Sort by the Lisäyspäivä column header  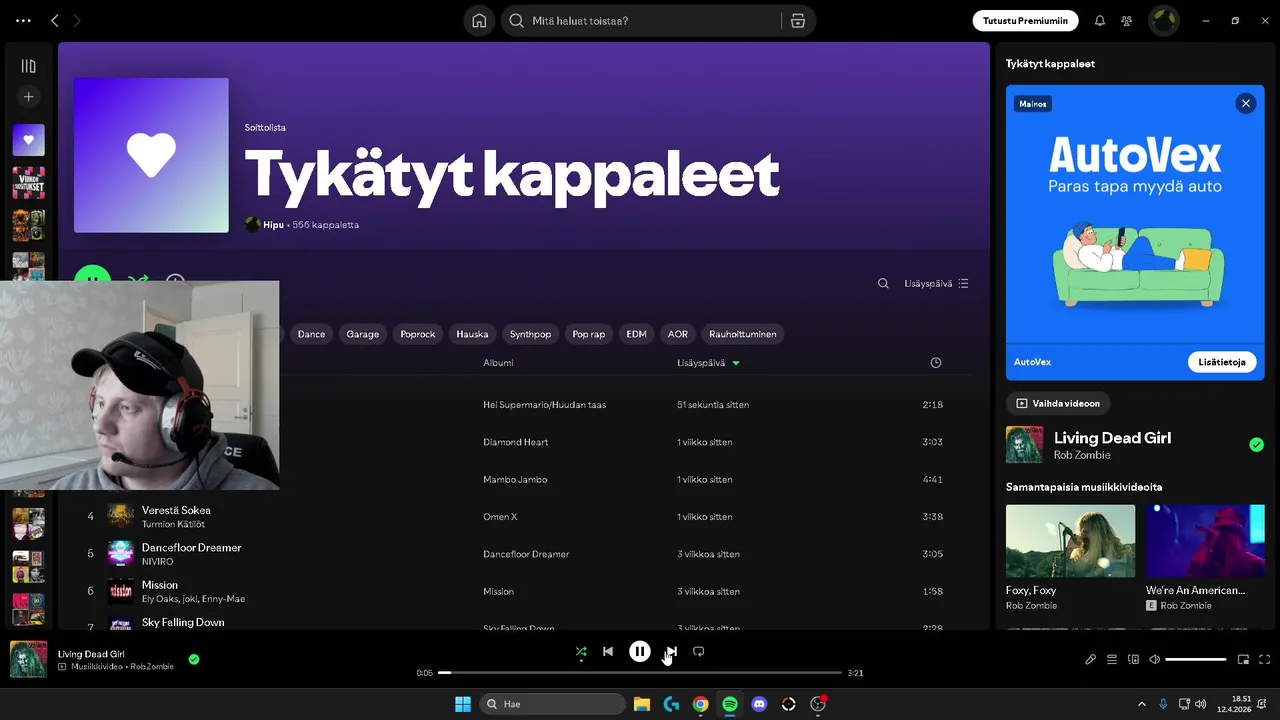(708, 363)
